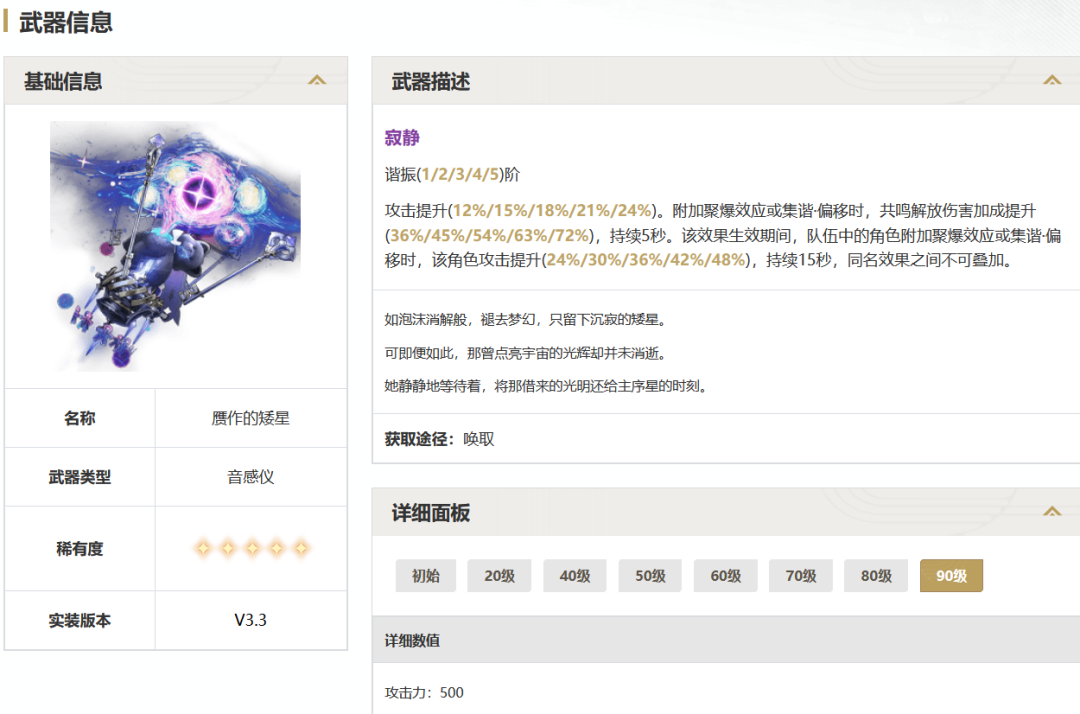Collapse the 详细面板 section
The height and width of the screenshot is (714, 1080).
[1052, 512]
